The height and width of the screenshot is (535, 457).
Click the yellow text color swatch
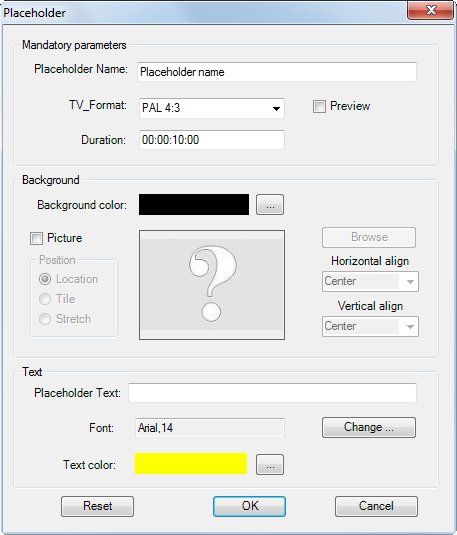pyautogui.click(x=191, y=463)
